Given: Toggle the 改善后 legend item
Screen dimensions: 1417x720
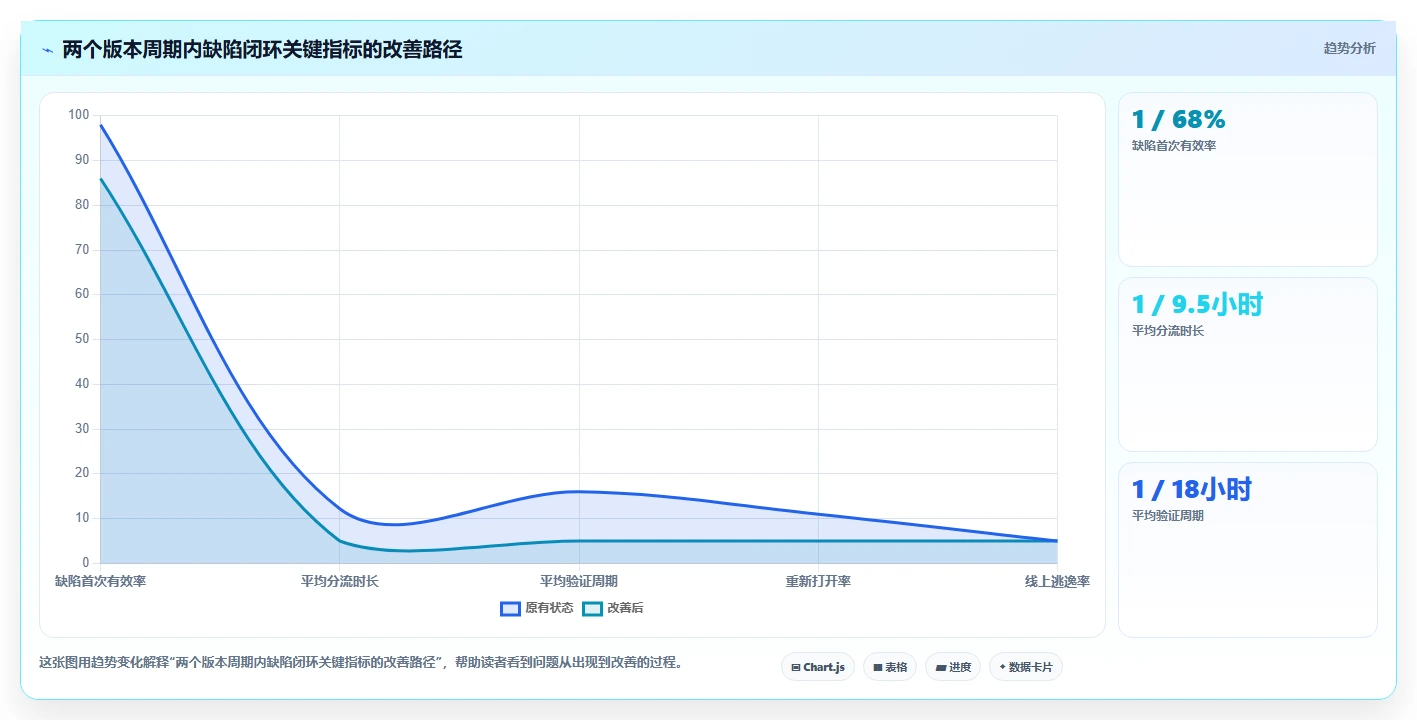Looking at the screenshot, I should click(x=613, y=608).
